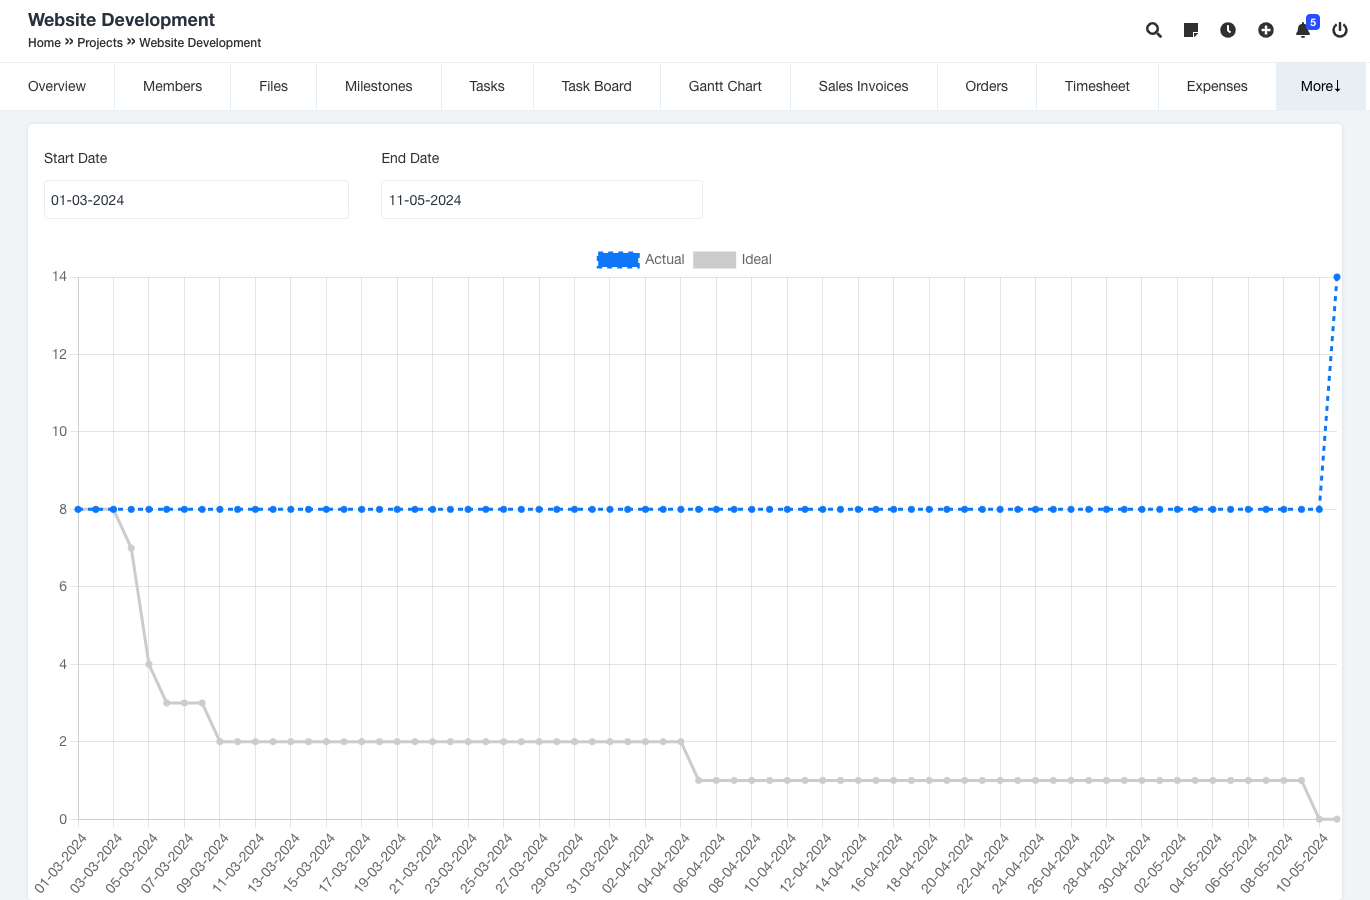Switch to the Gantt Chart tab

tap(725, 86)
